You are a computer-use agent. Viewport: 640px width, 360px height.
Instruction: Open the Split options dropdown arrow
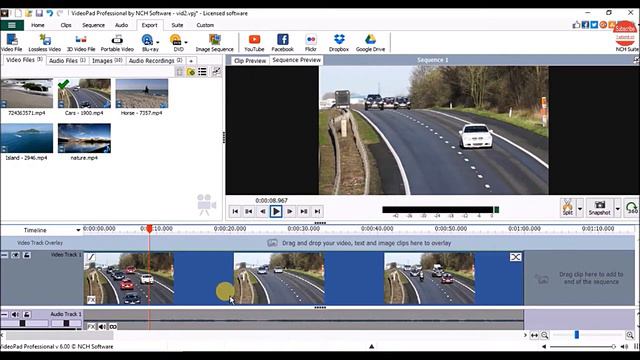point(580,209)
